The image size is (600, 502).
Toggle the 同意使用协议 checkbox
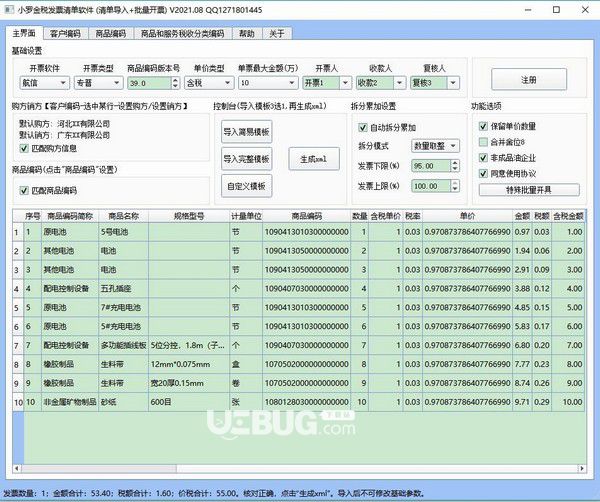click(x=483, y=174)
